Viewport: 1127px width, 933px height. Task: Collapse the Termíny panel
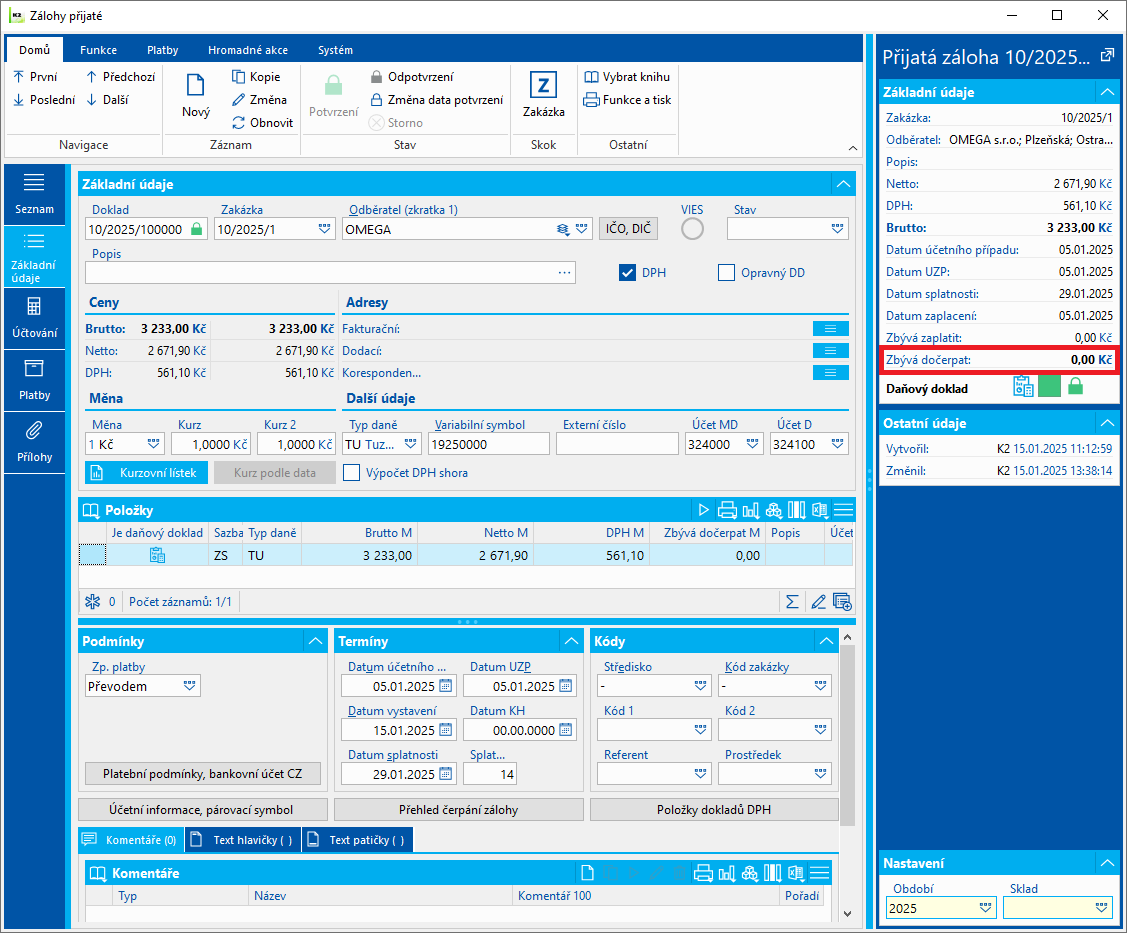tap(571, 641)
